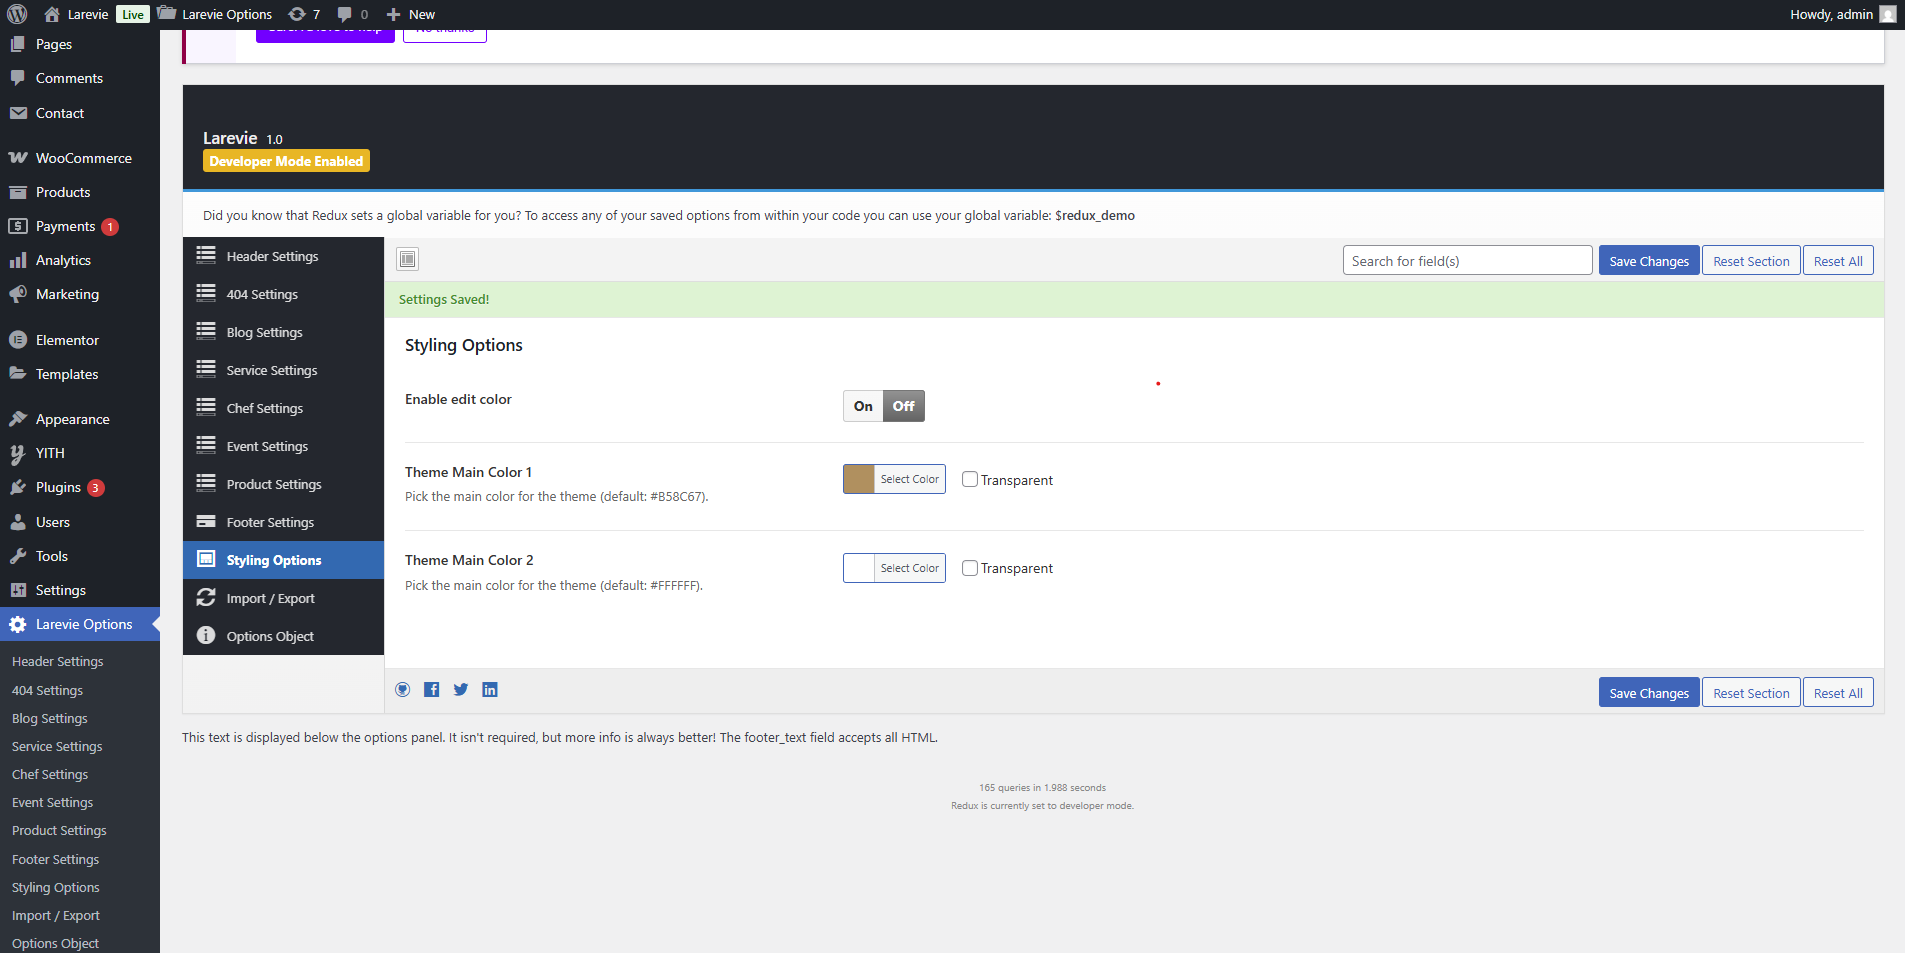The width and height of the screenshot is (1905, 953).
Task: Switch Enable edit color to On
Action: tap(863, 406)
